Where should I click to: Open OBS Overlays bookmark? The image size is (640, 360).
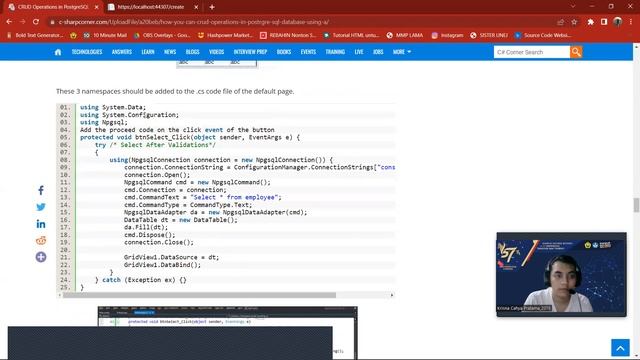(x=162, y=36)
